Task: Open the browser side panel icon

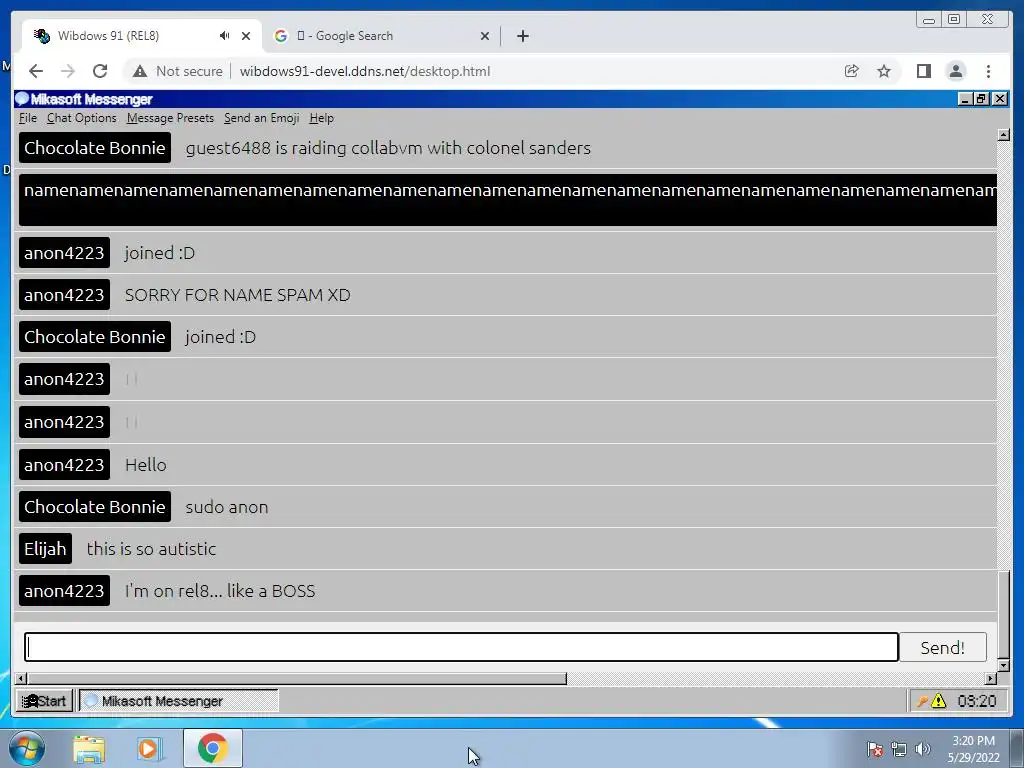Action: (923, 71)
